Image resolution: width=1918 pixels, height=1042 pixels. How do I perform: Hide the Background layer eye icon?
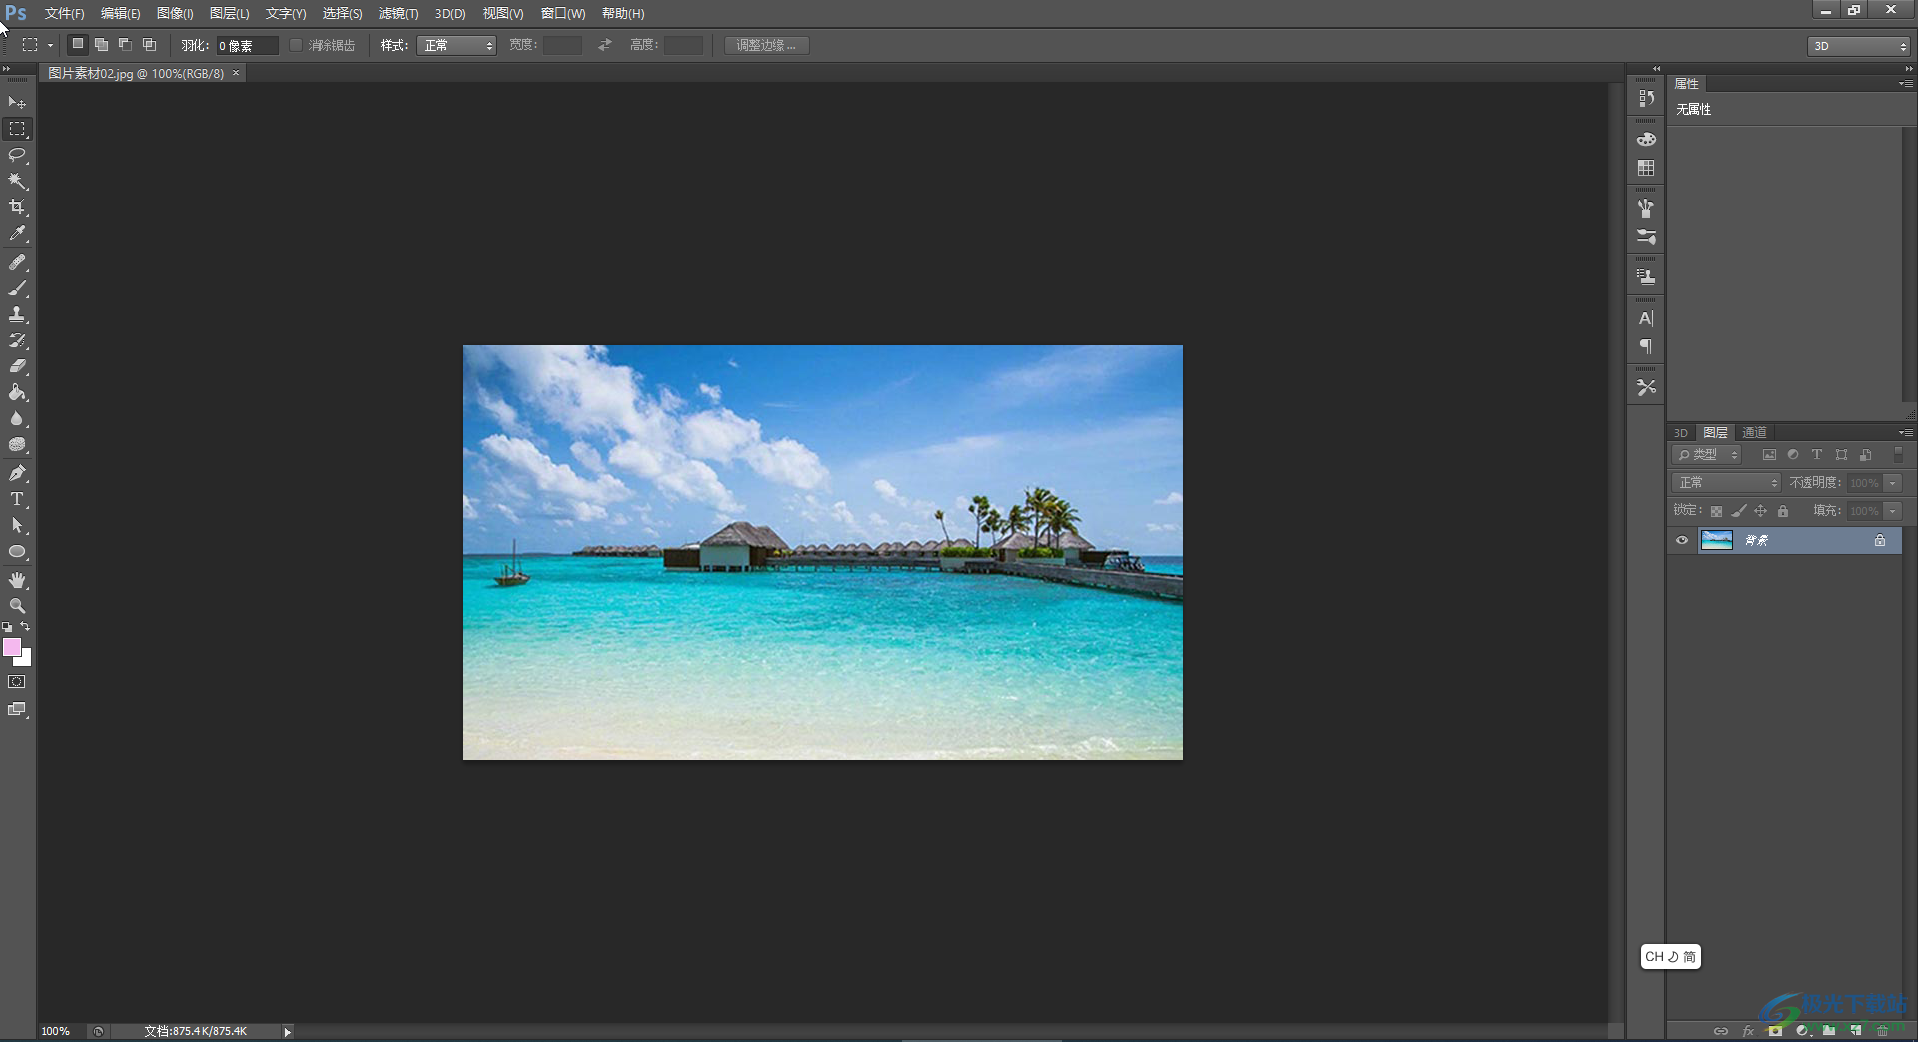pos(1682,540)
